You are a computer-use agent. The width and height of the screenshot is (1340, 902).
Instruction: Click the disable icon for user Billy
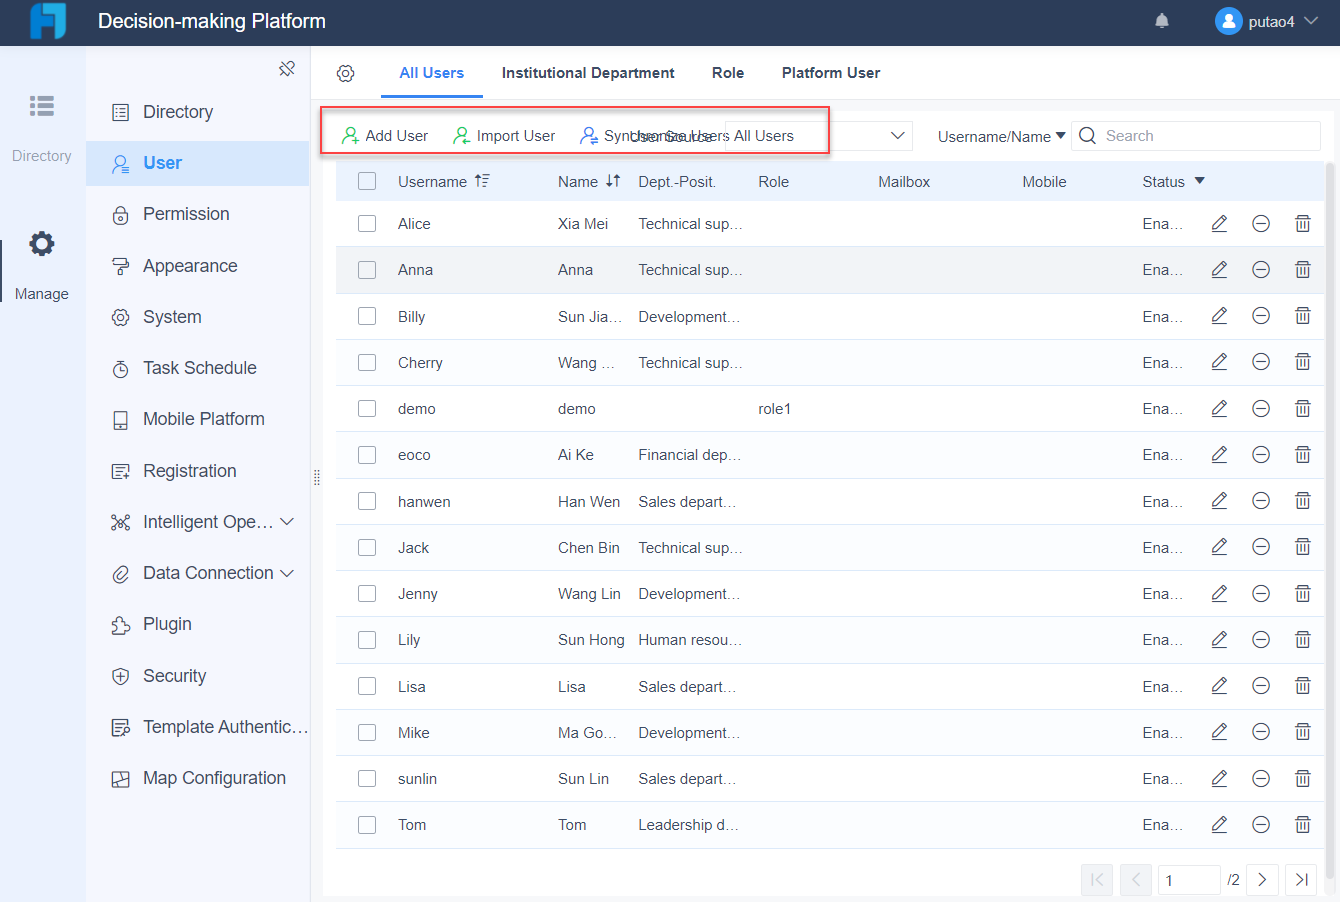coord(1260,315)
